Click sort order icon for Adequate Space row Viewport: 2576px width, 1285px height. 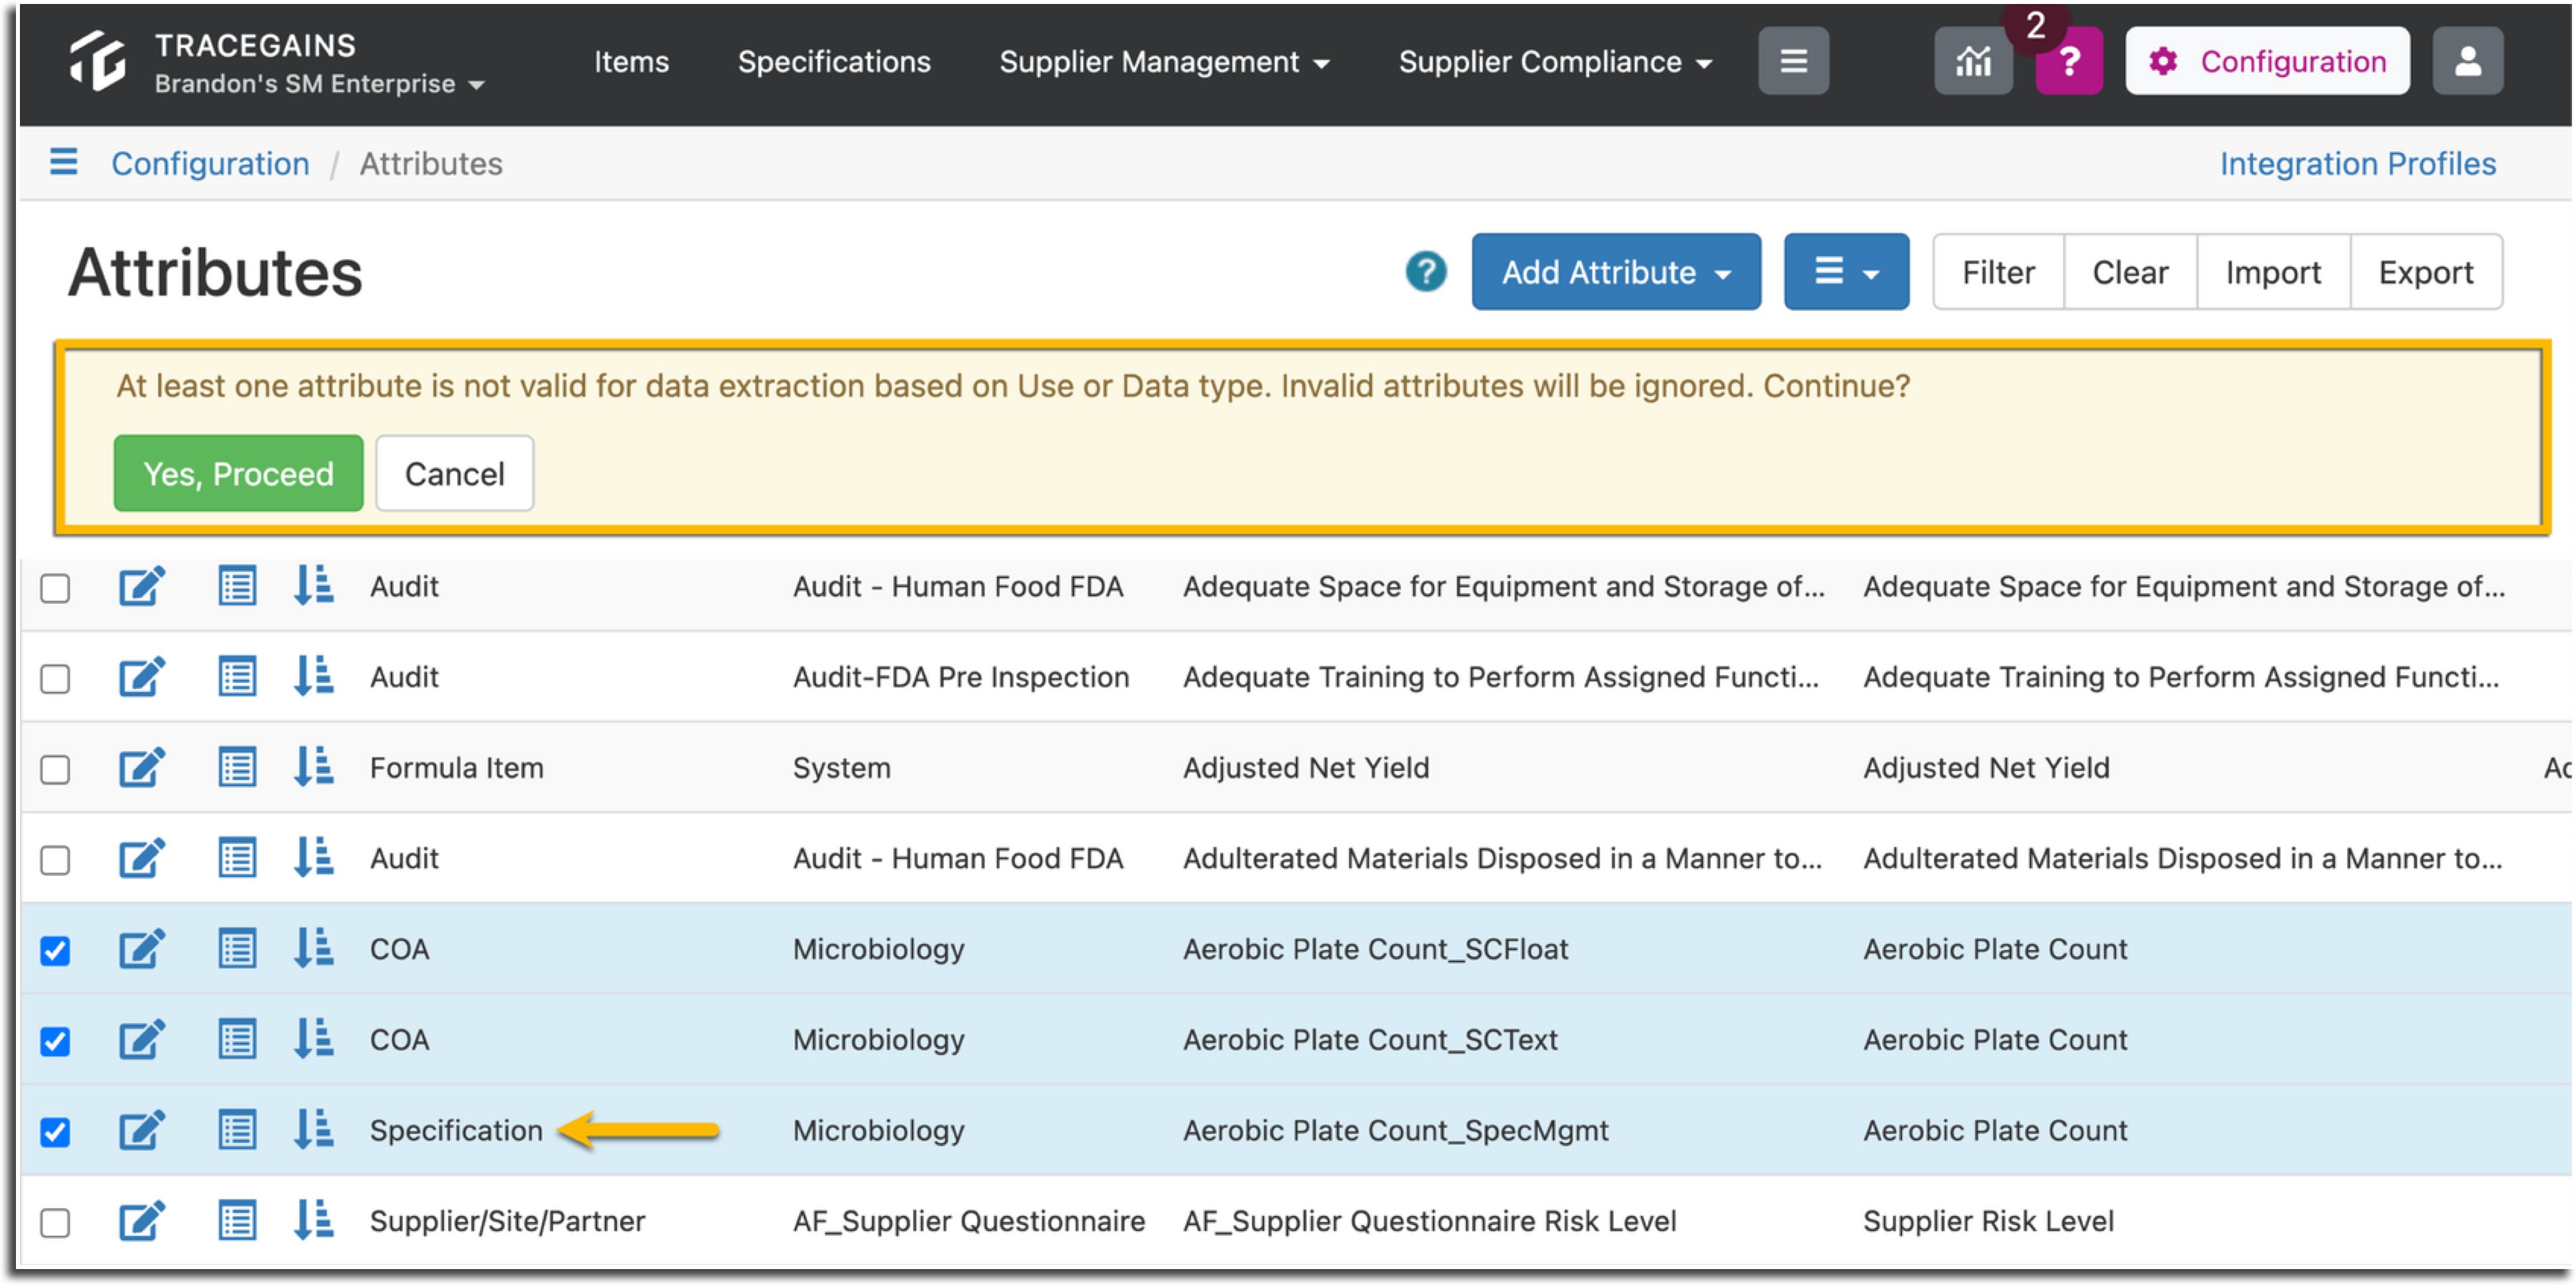[x=313, y=586]
